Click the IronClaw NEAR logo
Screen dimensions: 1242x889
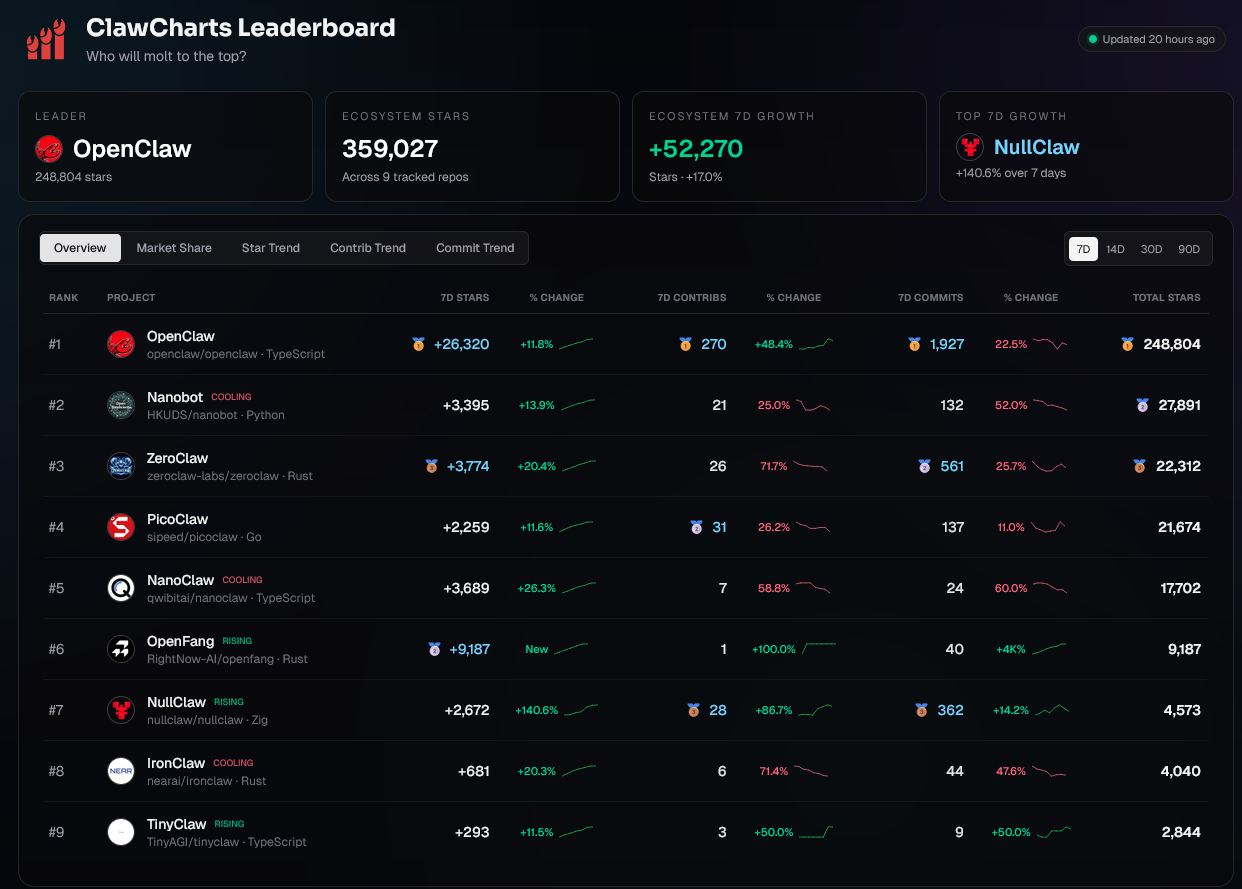tap(121, 771)
